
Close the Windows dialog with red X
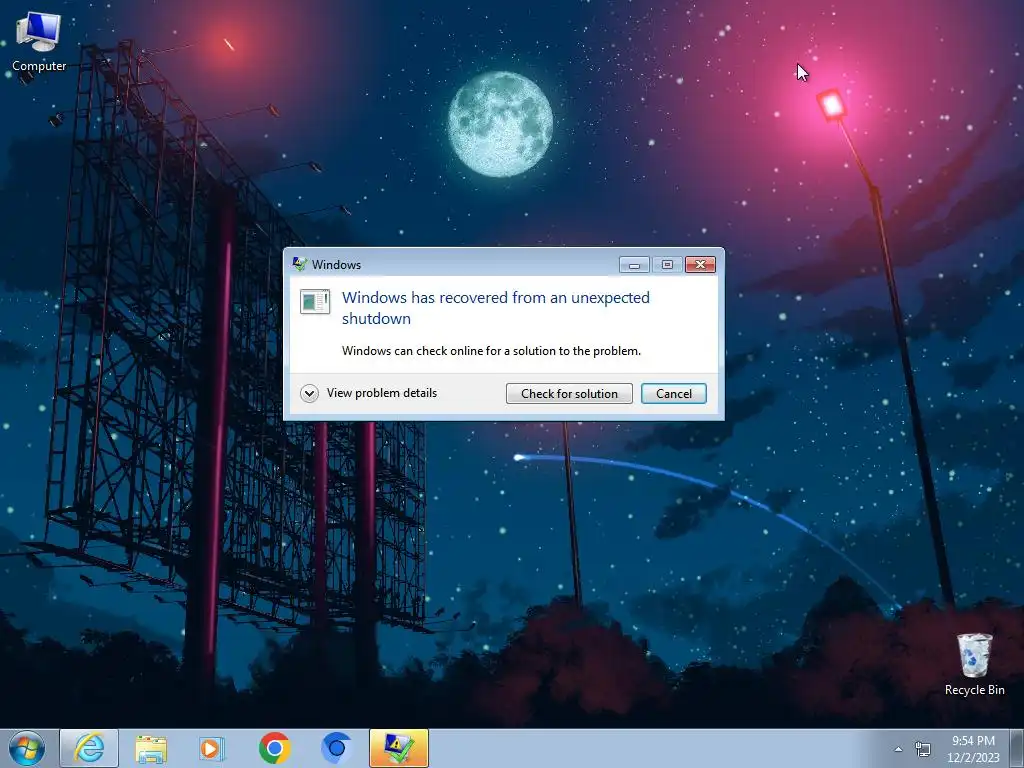point(700,264)
